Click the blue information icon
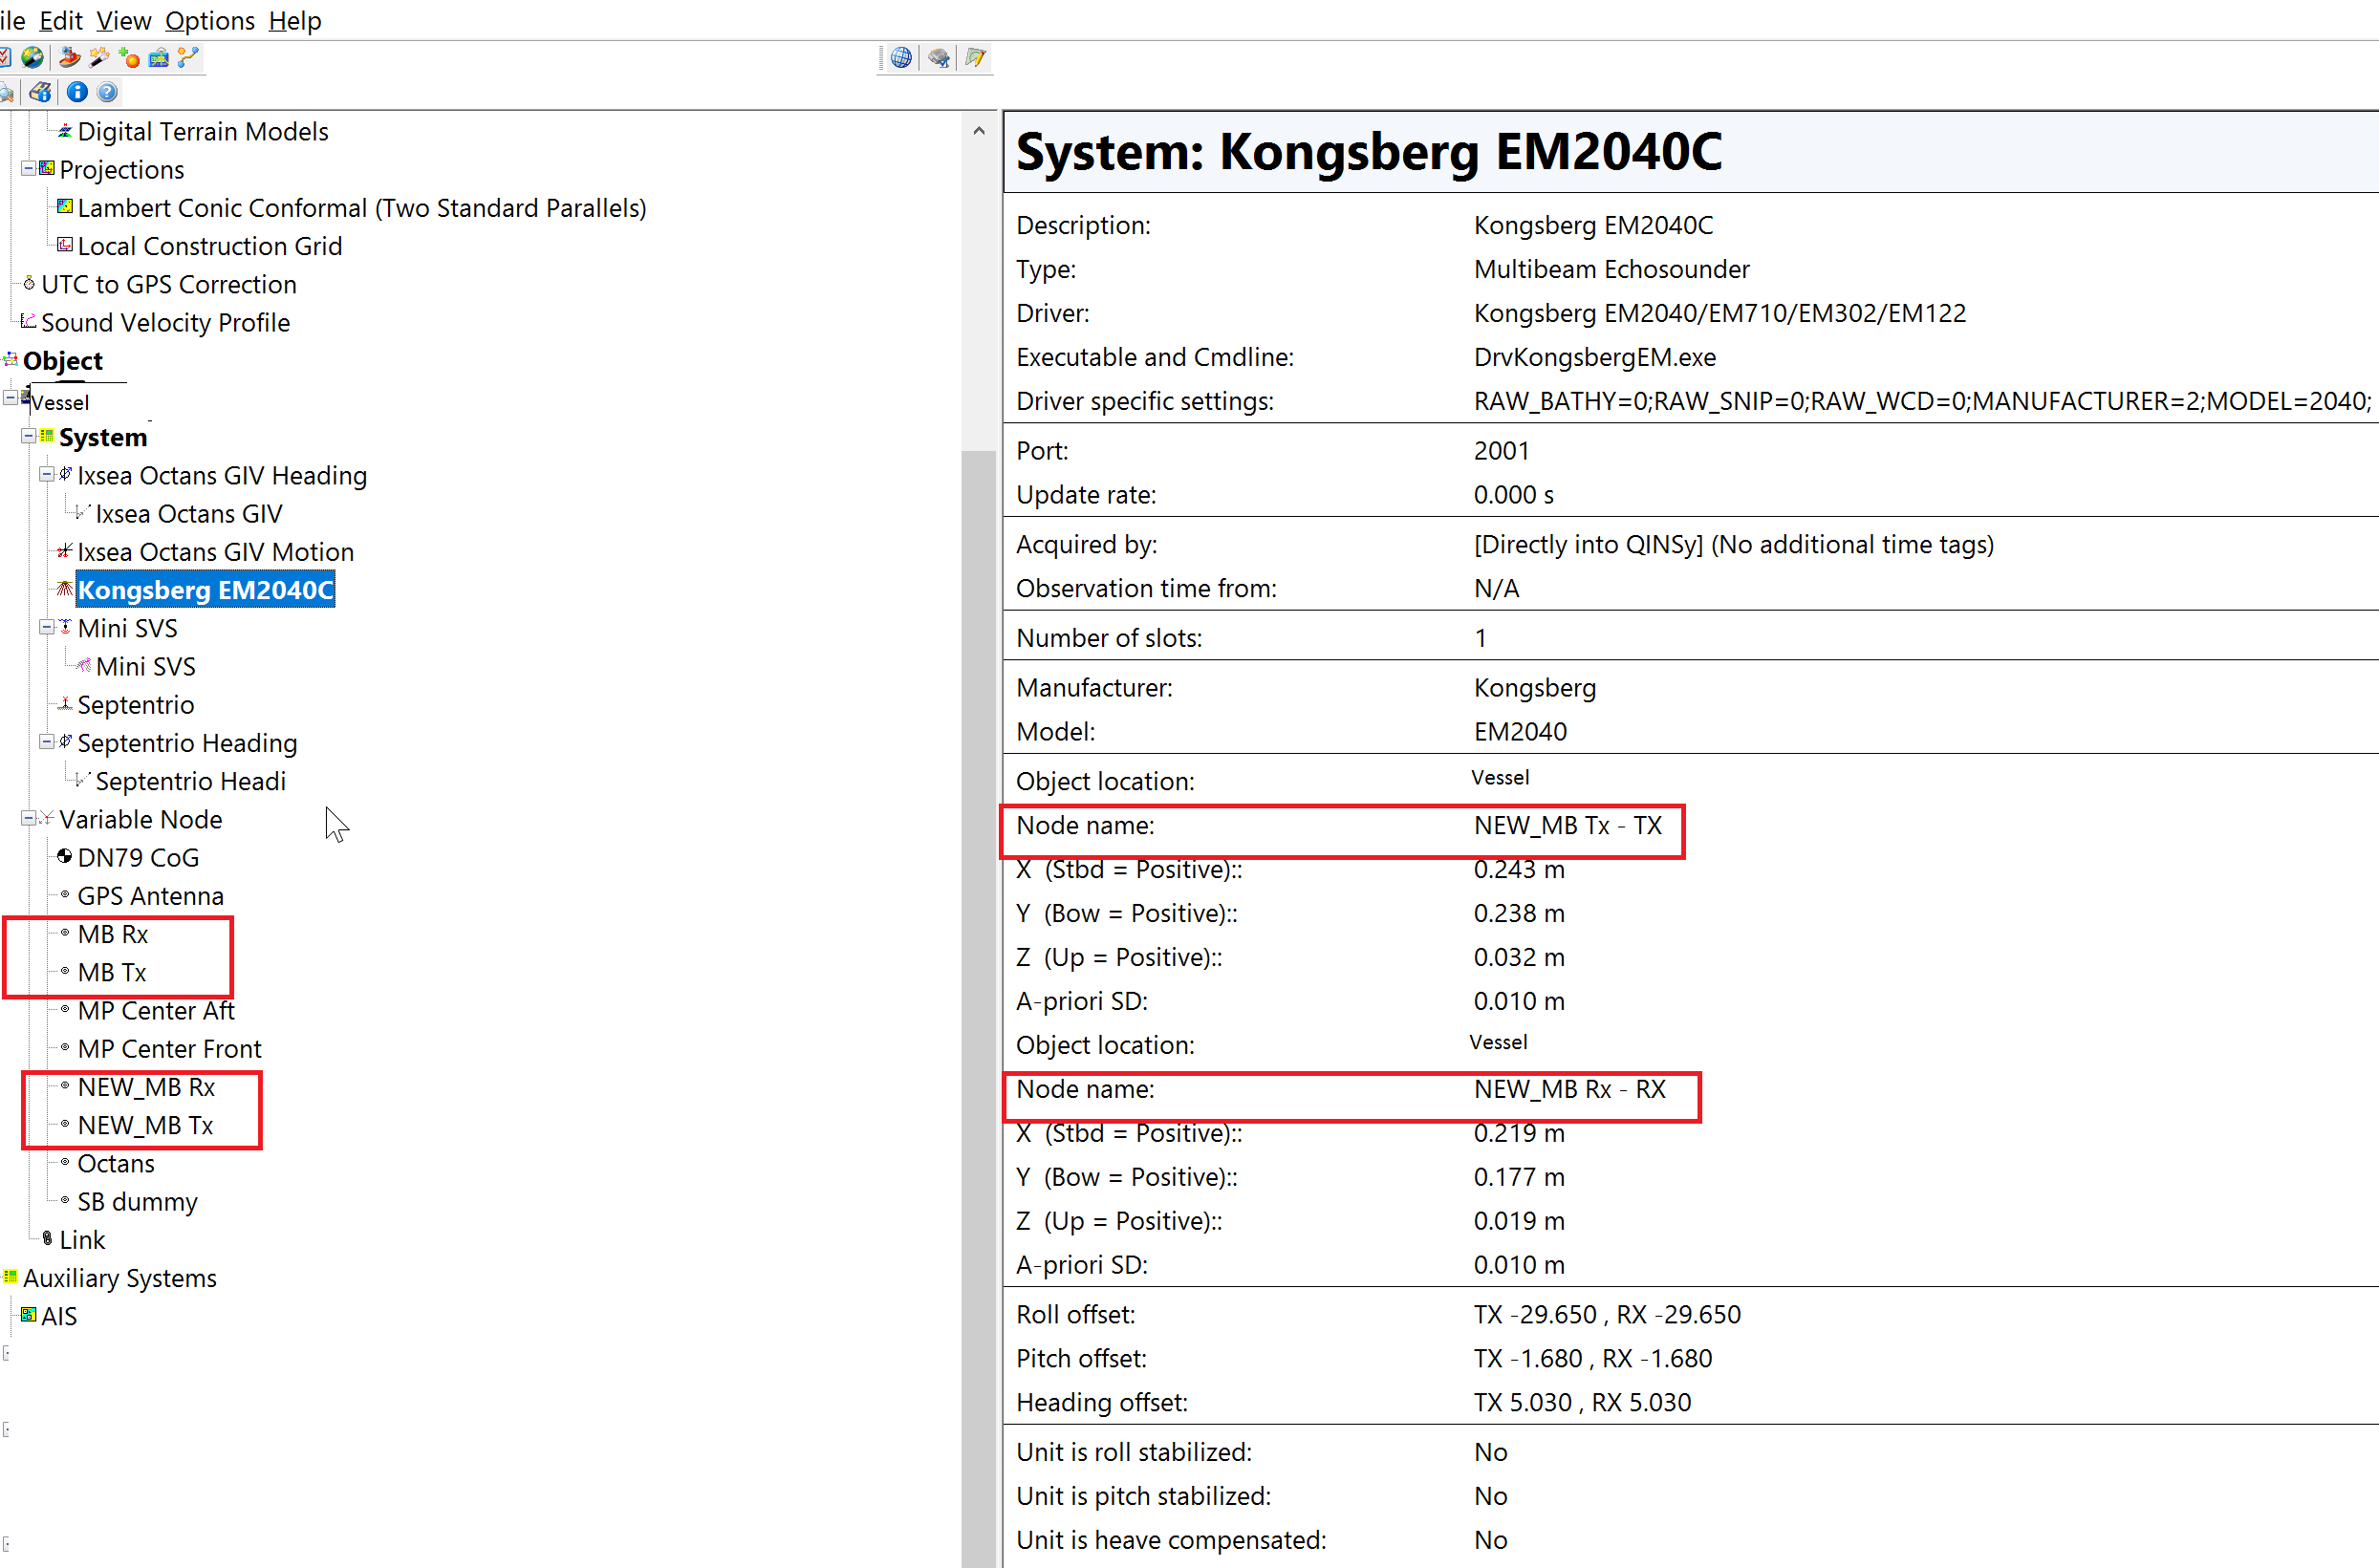Image resolution: width=2379 pixels, height=1568 pixels. click(x=77, y=92)
